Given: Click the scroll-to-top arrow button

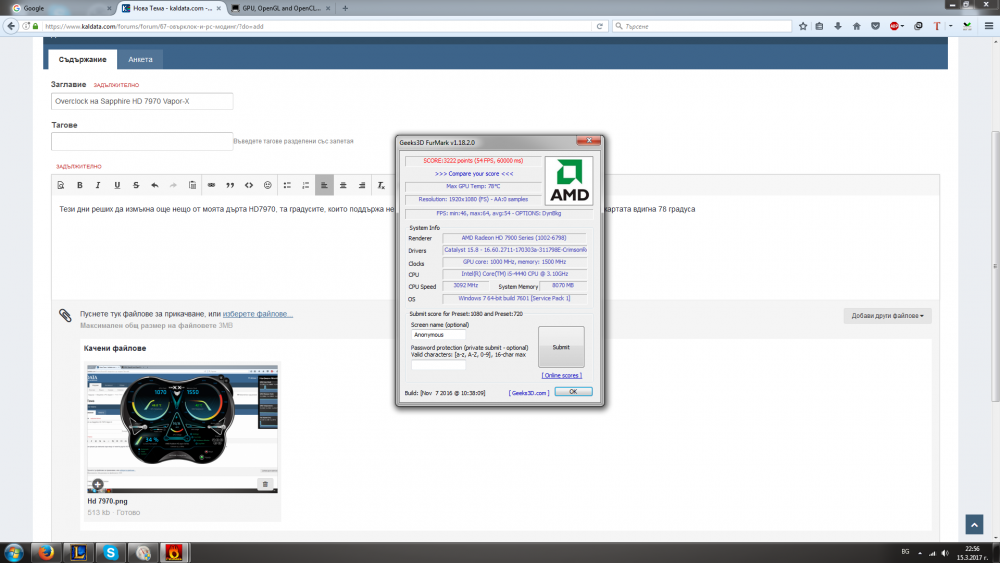Looking at the screenshot, I should pyautogui.click(x=974, y=524).
